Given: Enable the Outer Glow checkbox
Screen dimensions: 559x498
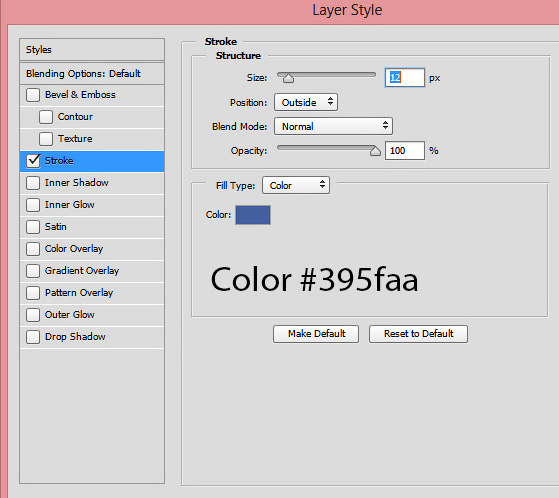Looking at the screenshot, I should point(33,315).
